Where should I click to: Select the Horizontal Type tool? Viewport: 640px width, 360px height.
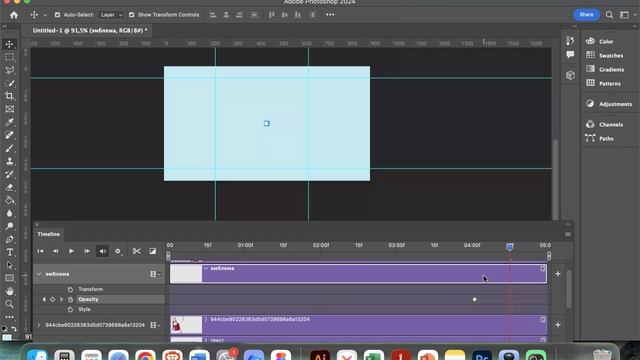(x=9, y=253)
